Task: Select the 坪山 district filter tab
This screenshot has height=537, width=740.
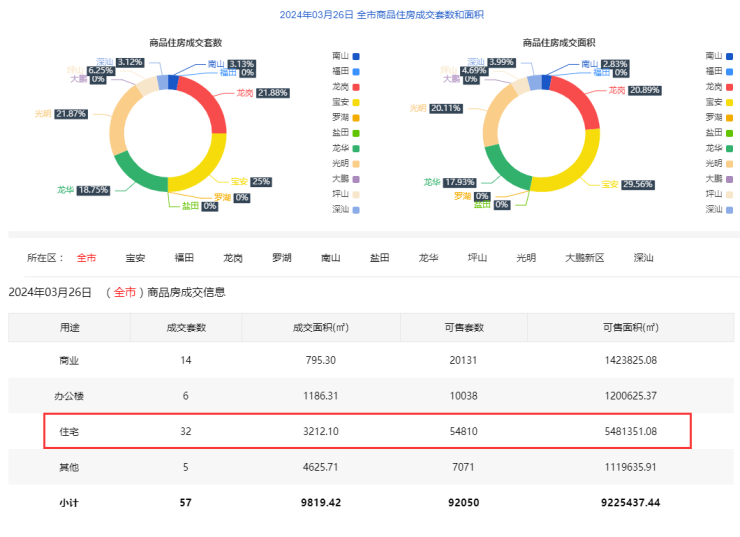Action: pos(477,258)
